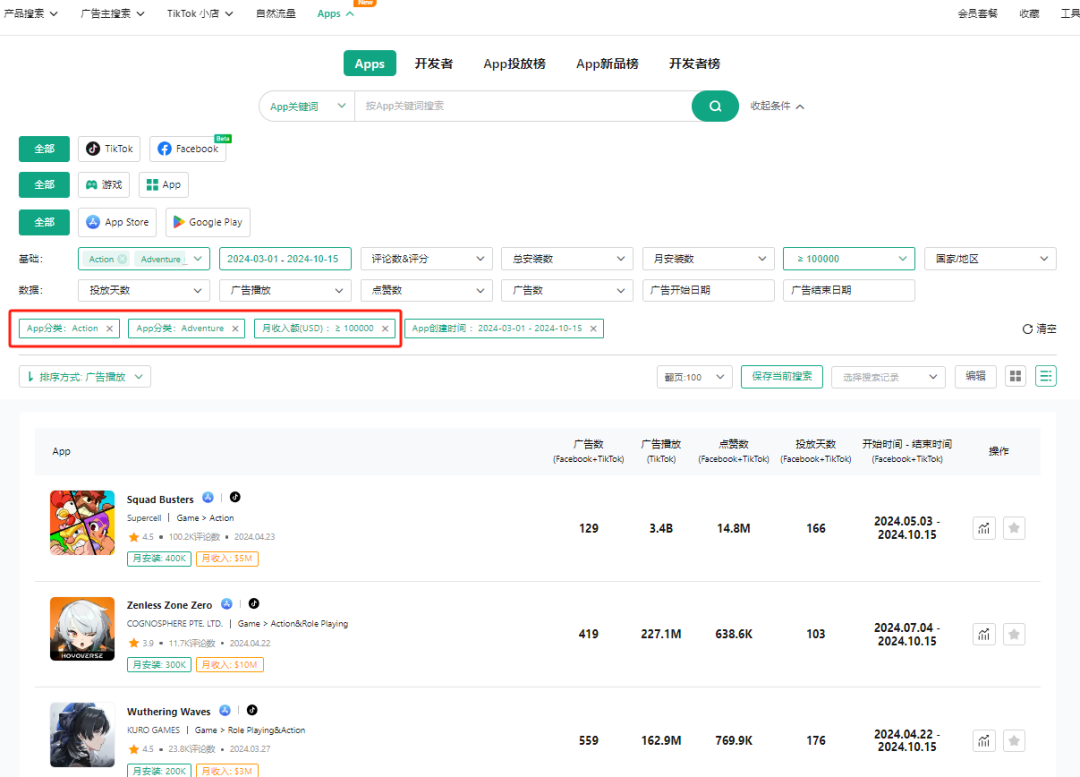This screenshot has width=1080, height=777.
Task: Select 全部 in the platform row
Action: pos(44,149)
